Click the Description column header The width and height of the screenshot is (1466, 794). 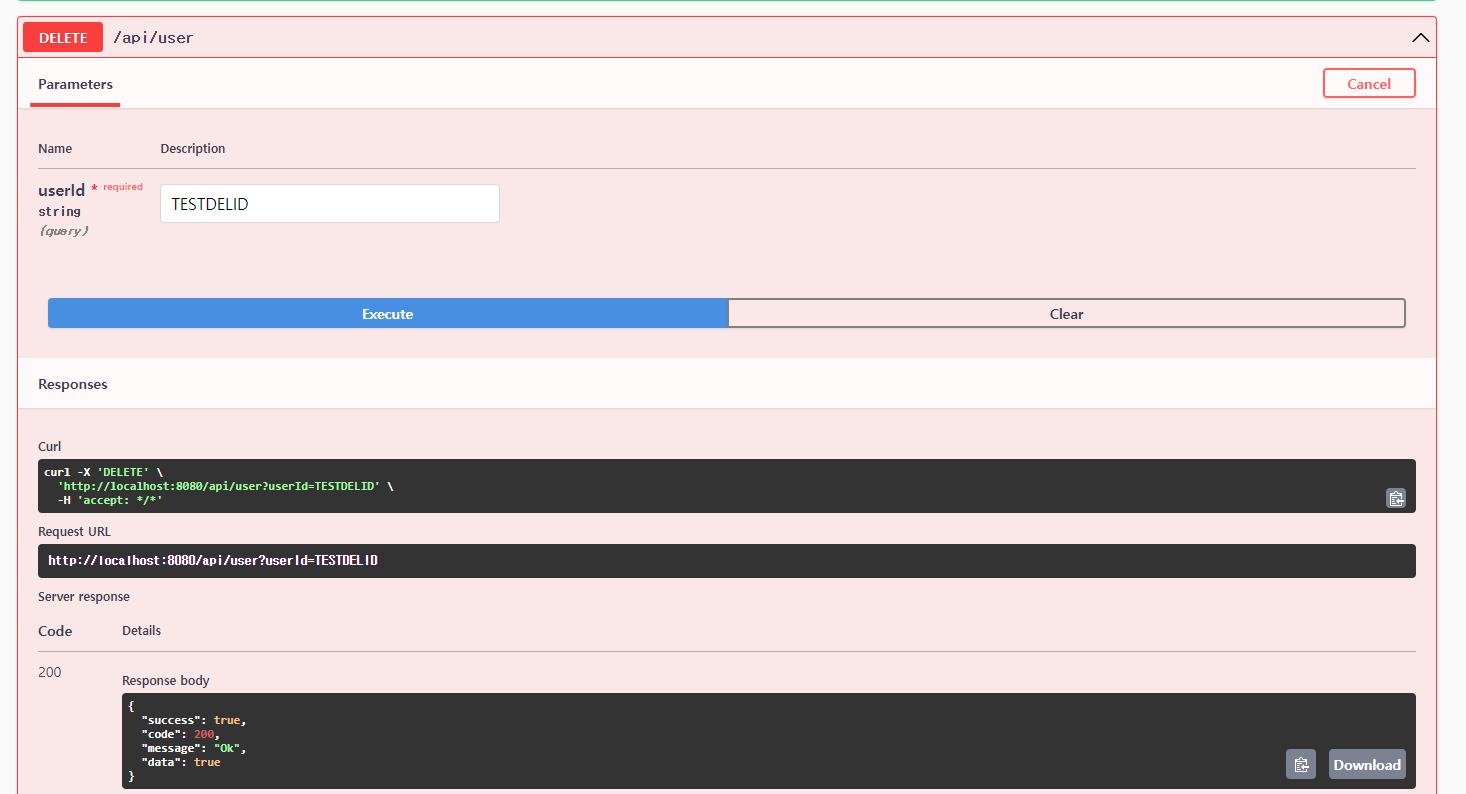tap(193, 149)
